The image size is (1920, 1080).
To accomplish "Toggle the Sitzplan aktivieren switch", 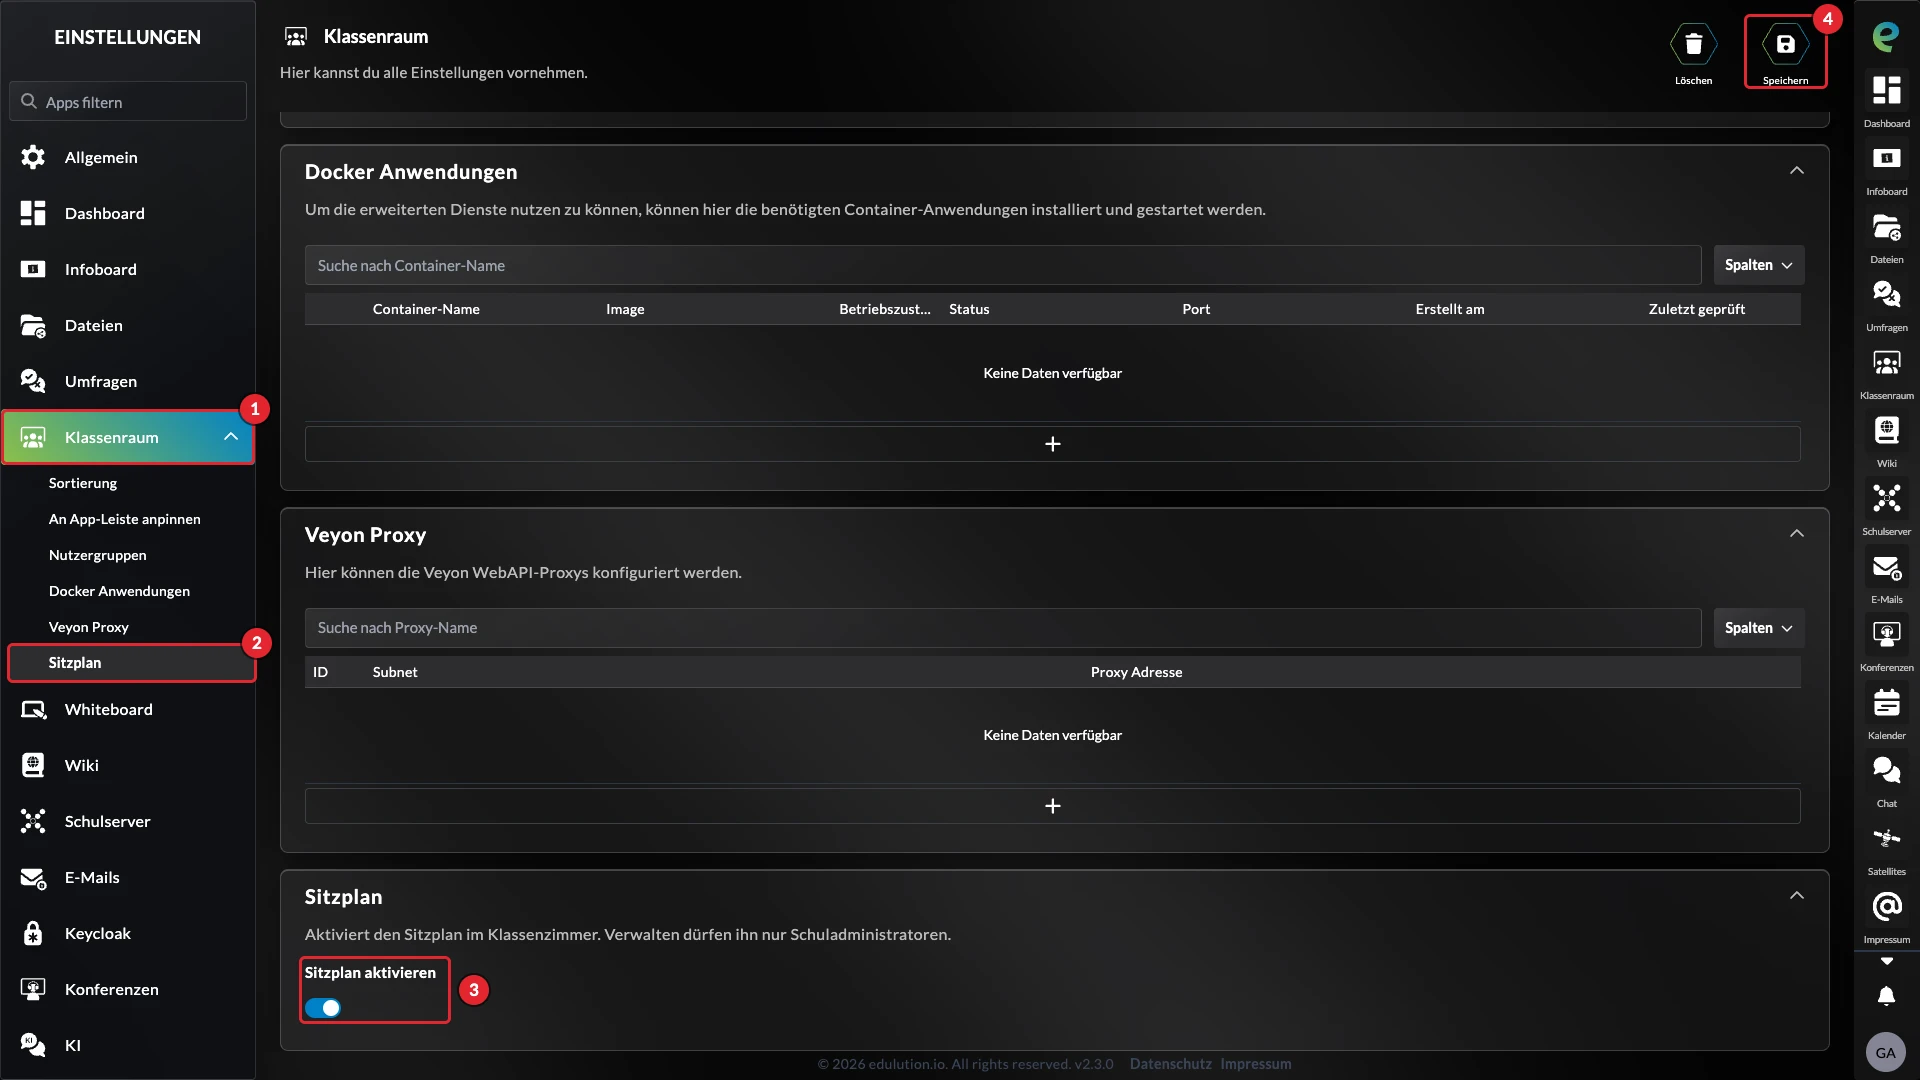I will coord(323,1008).
